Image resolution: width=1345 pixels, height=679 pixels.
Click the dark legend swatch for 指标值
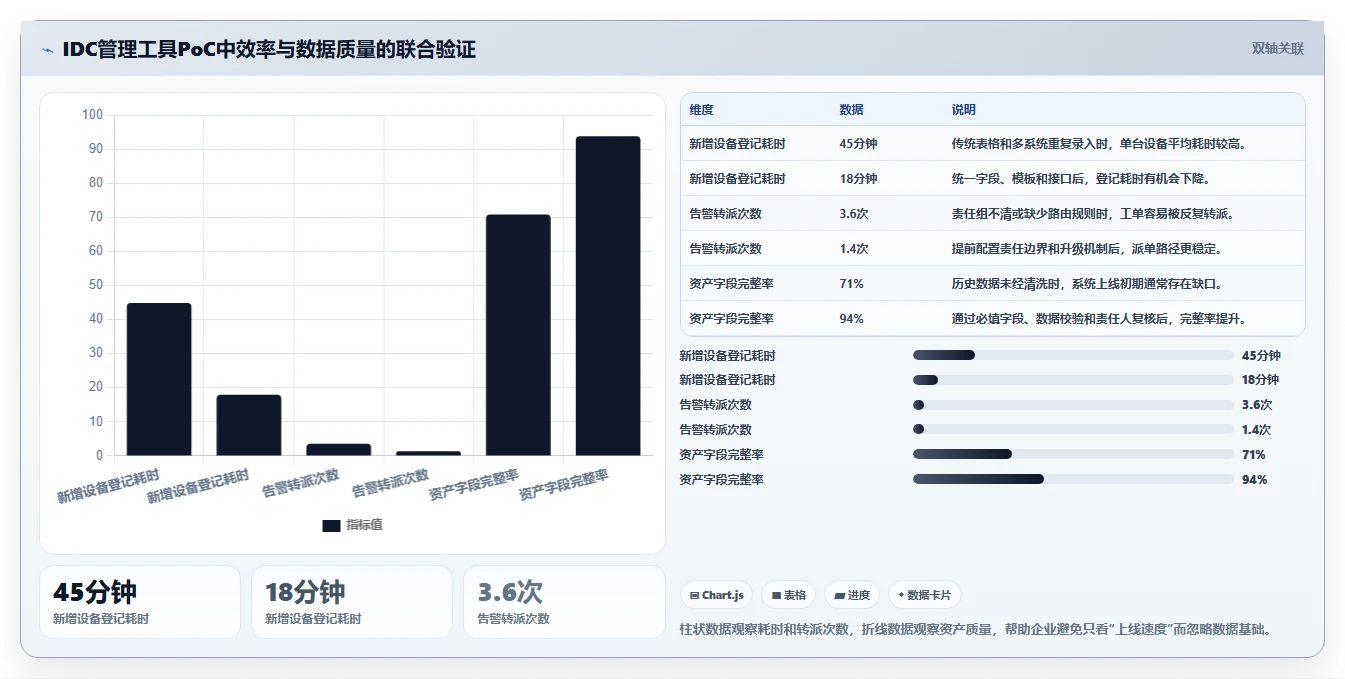click(x=331, y=526)
